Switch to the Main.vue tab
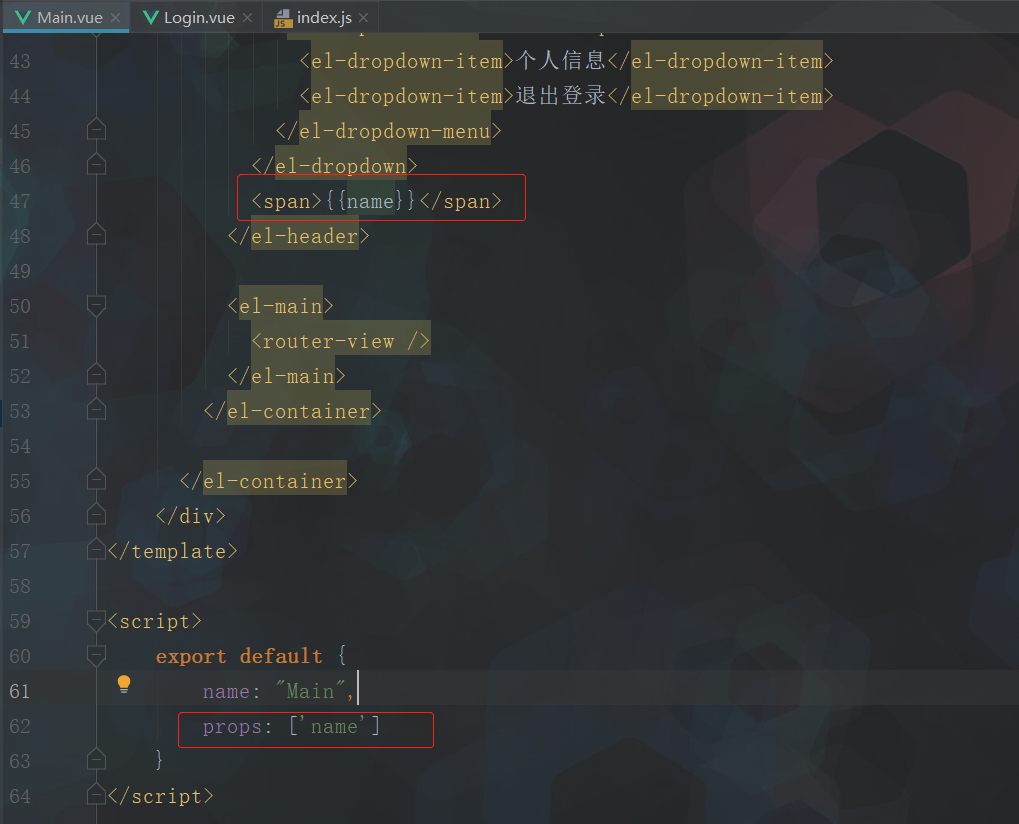Viewport: 1019px width, 824px height. tap(65, 17)
